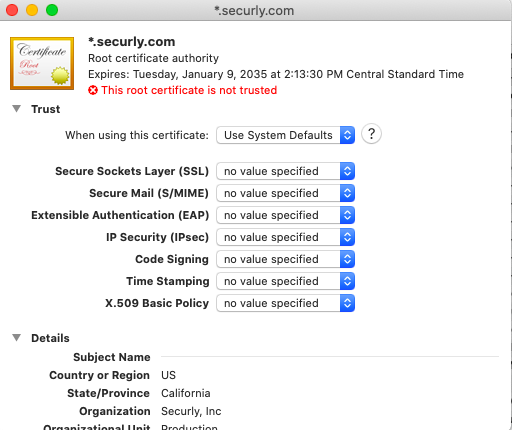Open the help question mark button
Screen dimensions: 512x430
[371, 134]
